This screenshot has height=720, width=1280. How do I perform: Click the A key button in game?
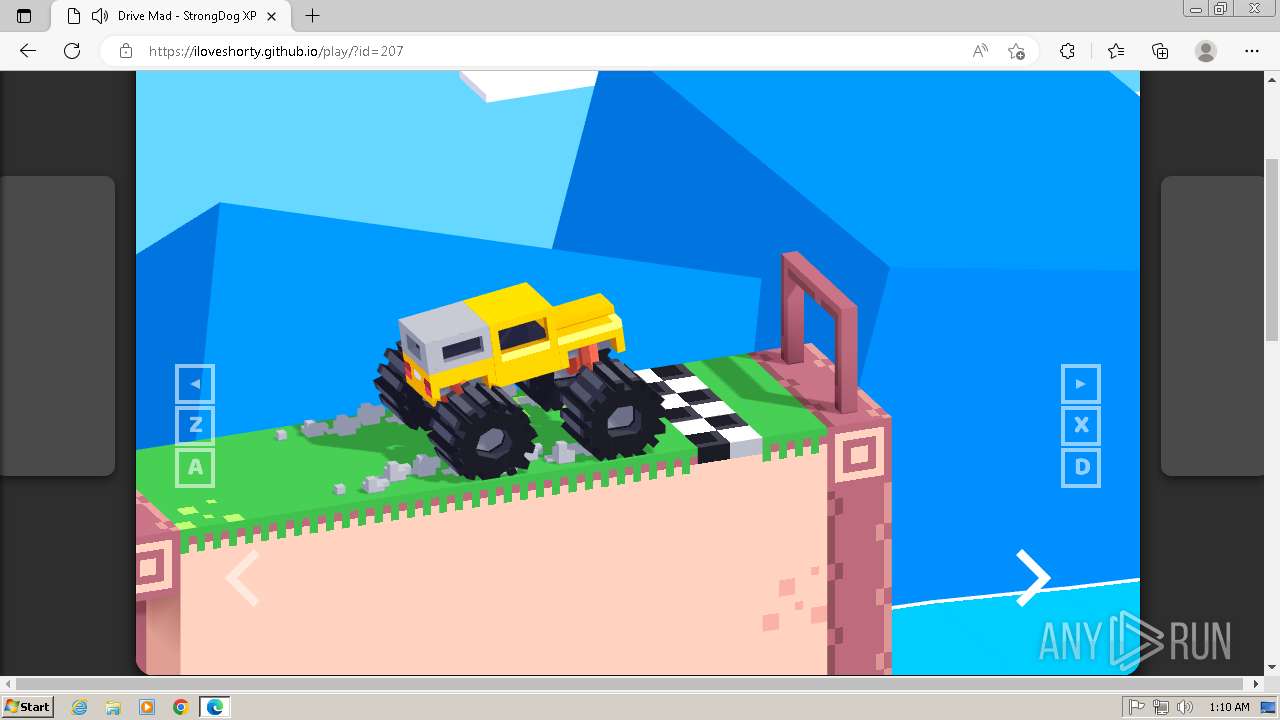pos(195,467)
